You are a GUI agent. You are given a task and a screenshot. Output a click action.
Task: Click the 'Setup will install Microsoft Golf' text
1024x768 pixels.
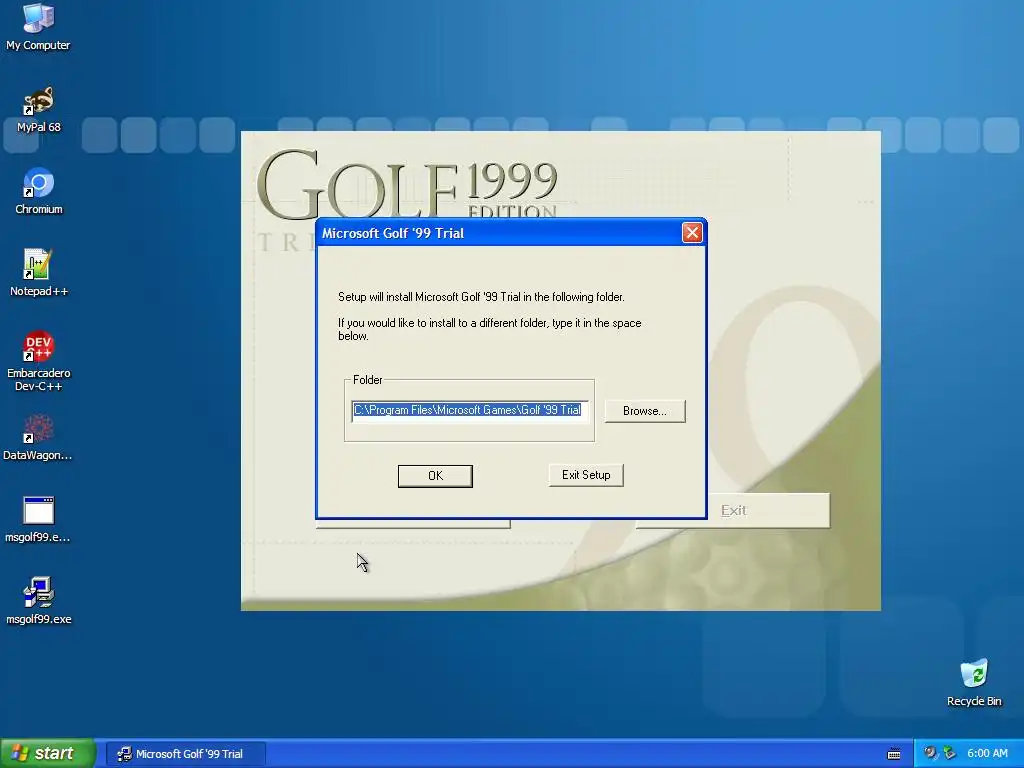(x=481, y=297)
